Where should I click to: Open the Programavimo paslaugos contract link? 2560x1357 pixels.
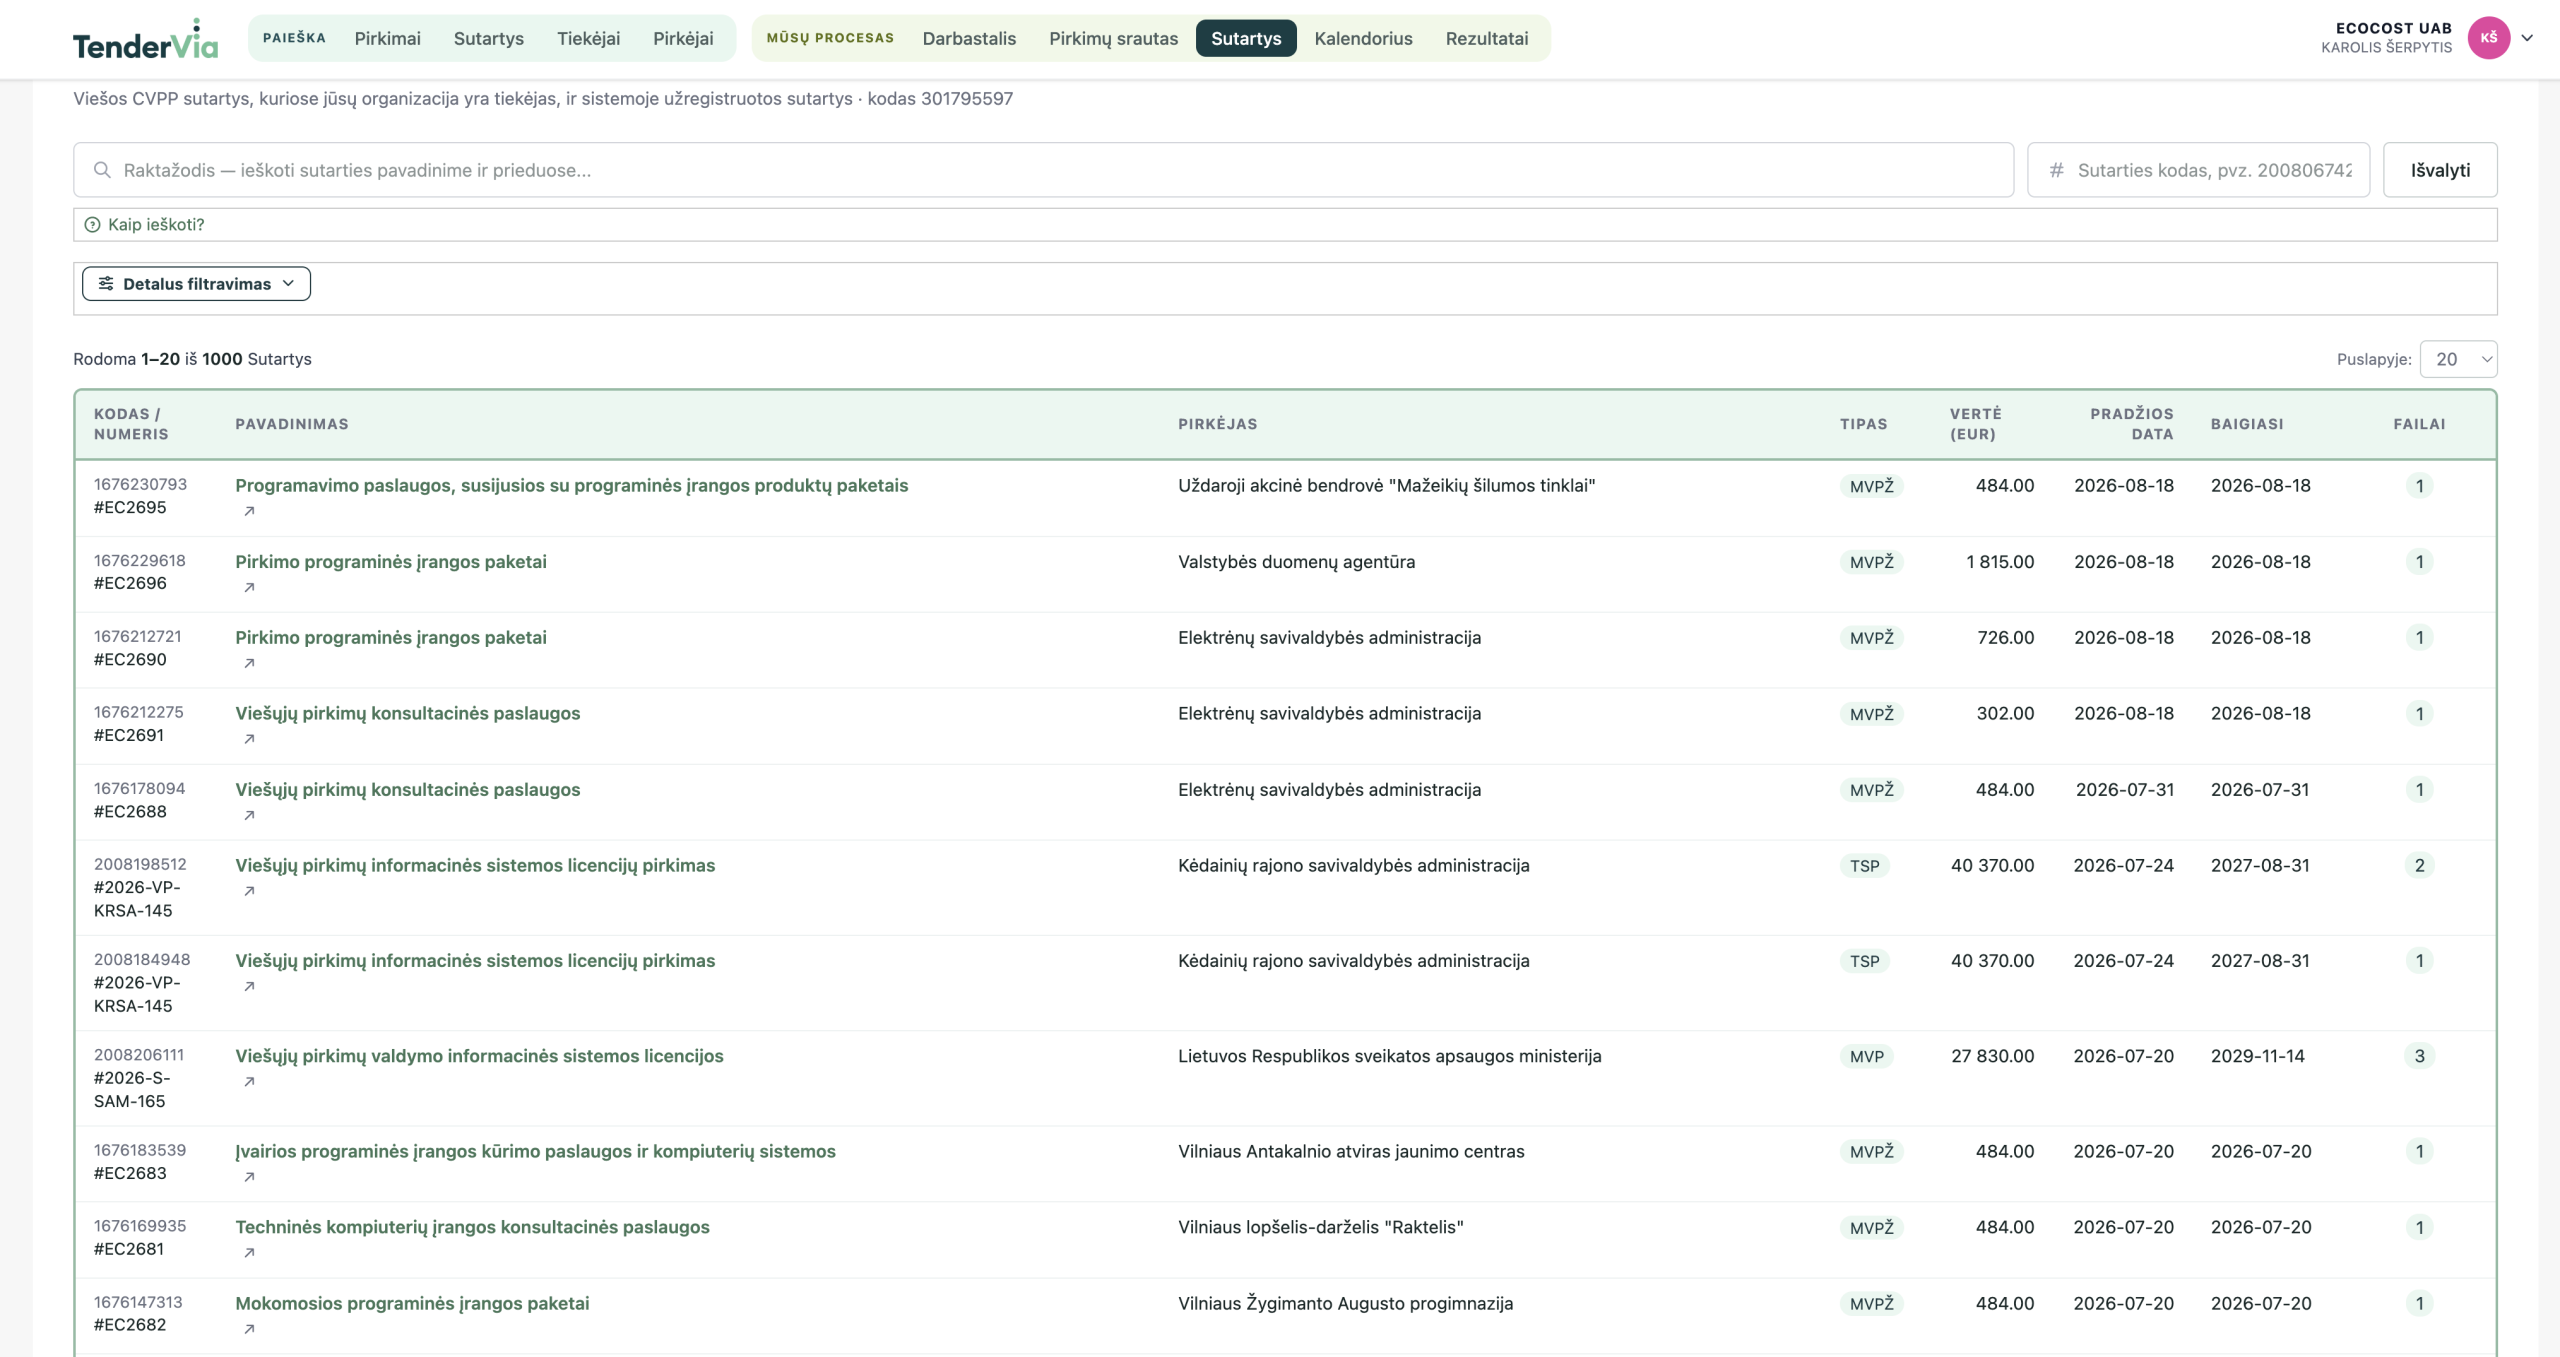click(572, 485)
